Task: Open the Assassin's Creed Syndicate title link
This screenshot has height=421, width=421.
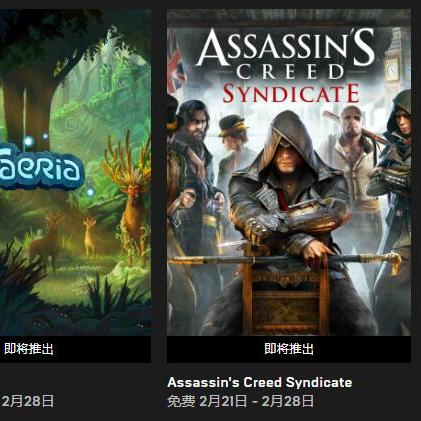Action: 260,383
